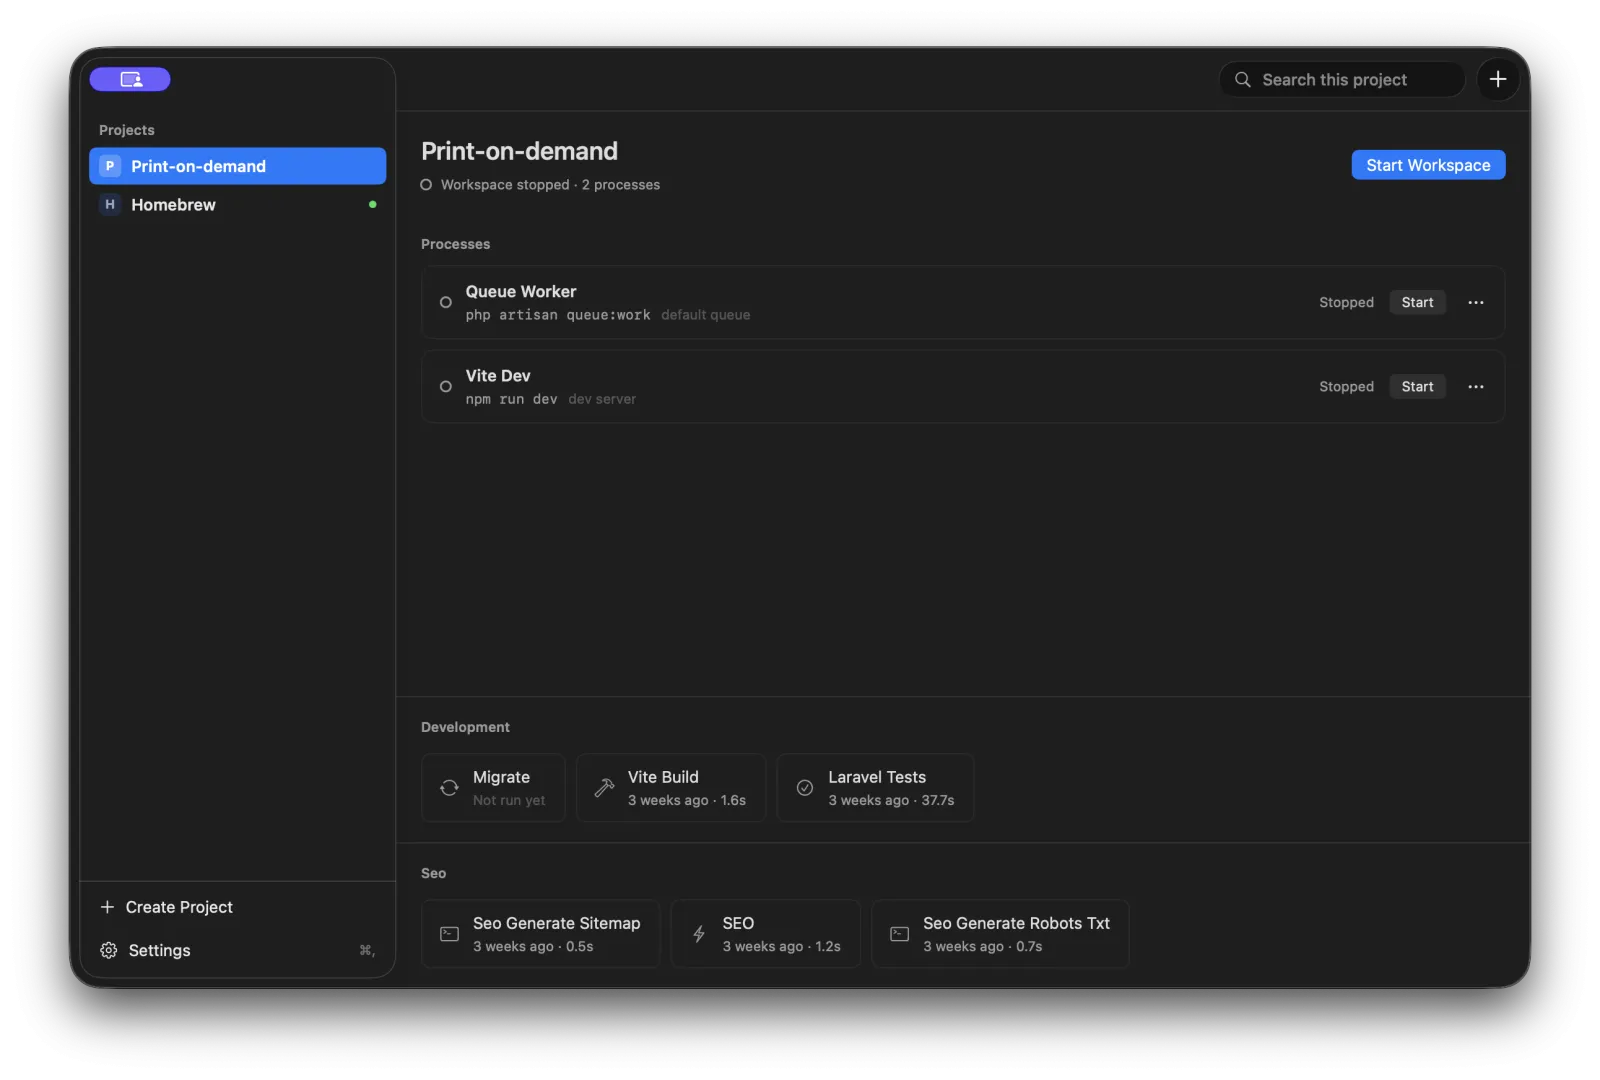Create a new project
The height and width of the screenshot is (1080, 1600).
[x=167, y=907]
